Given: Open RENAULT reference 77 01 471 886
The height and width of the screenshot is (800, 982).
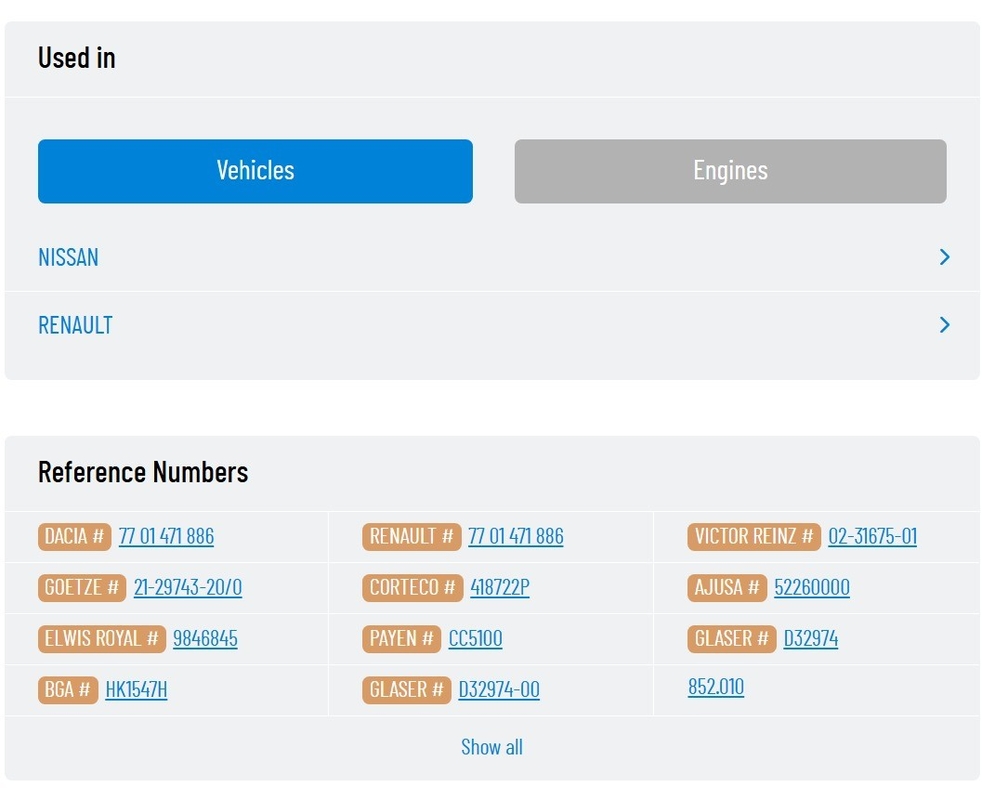Looking at the screenshot, I should (x=515, y=536).
